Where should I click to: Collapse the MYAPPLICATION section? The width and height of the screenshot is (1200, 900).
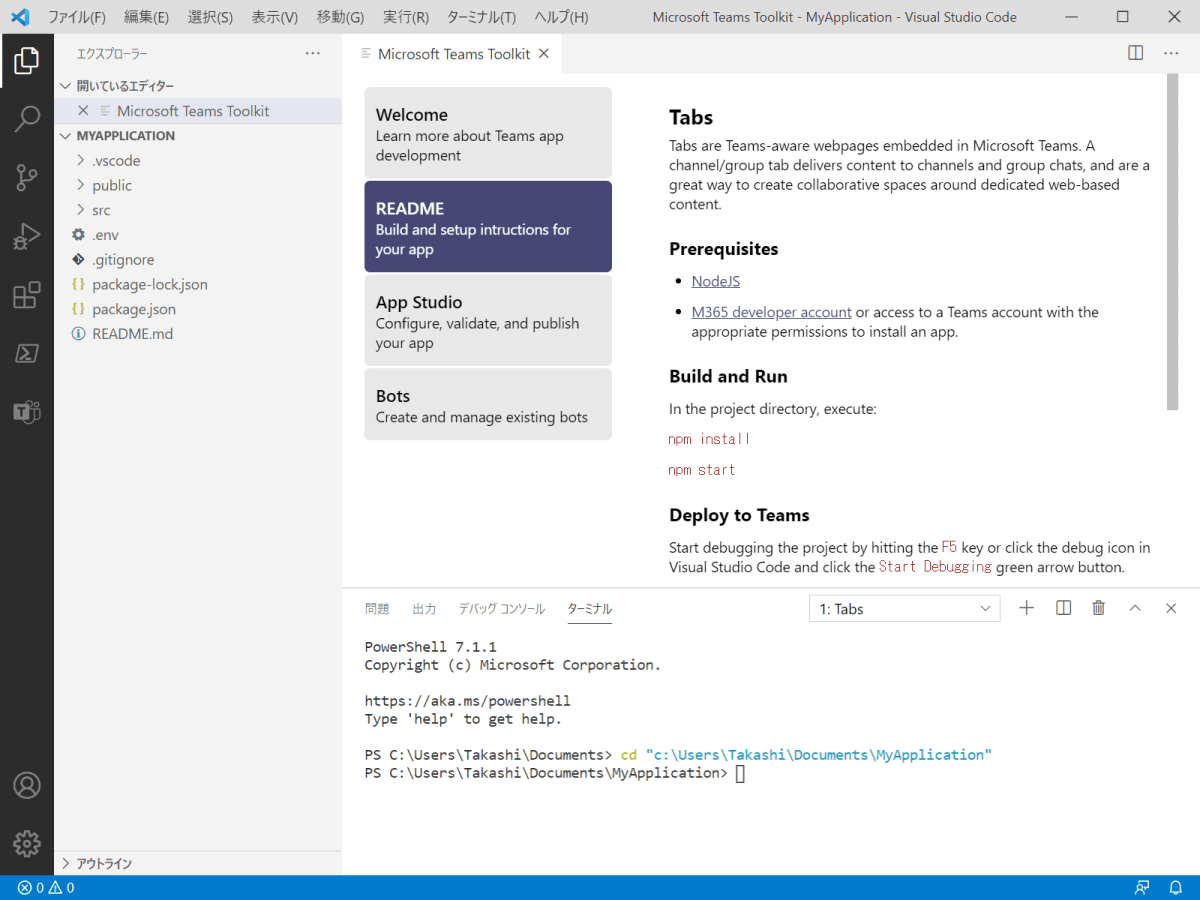coord(198,136)
